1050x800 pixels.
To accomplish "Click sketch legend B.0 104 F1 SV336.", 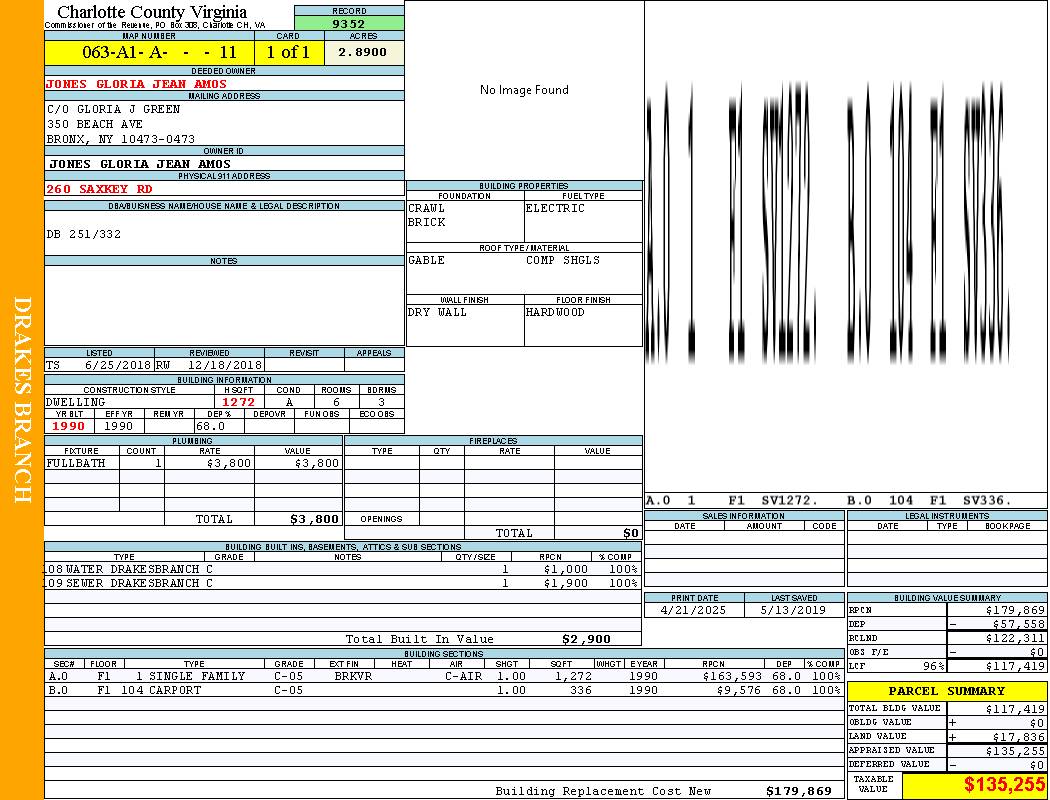I will (929, 500).
